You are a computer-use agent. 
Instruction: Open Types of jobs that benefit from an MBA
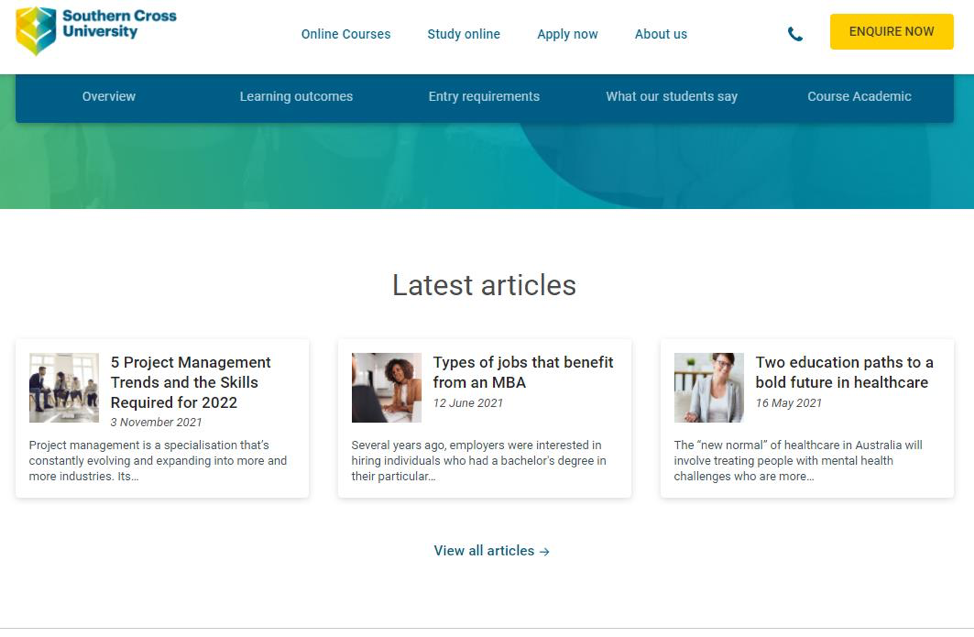tap(523, 372)
